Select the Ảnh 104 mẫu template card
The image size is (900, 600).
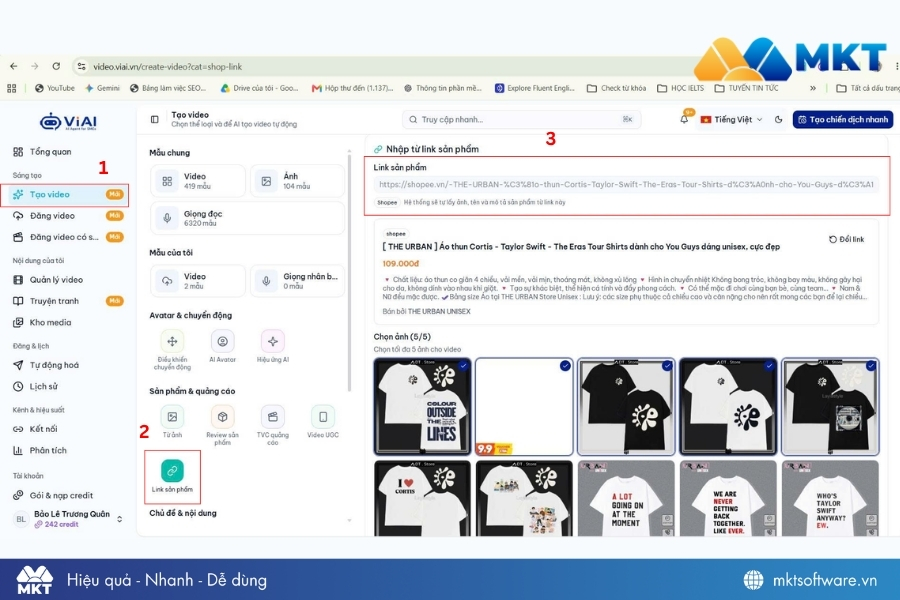coord(297,181)
